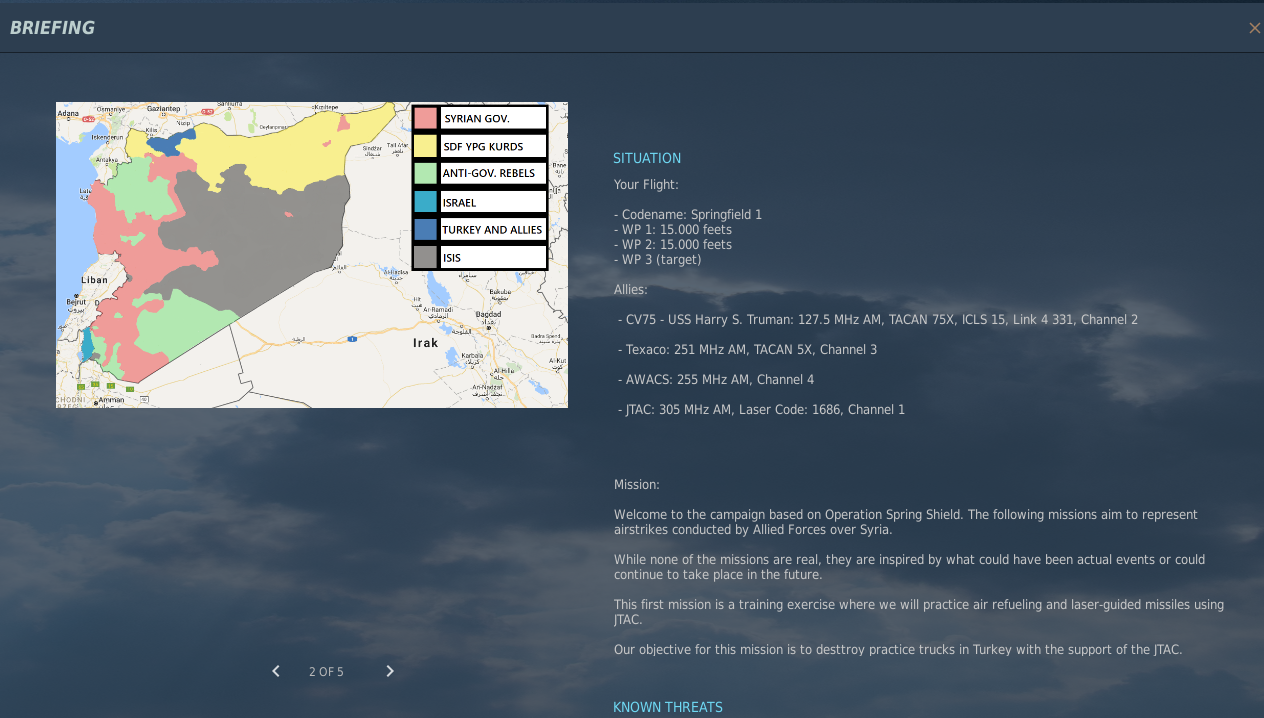Go back to the previous briefing image

coord(276,671)
